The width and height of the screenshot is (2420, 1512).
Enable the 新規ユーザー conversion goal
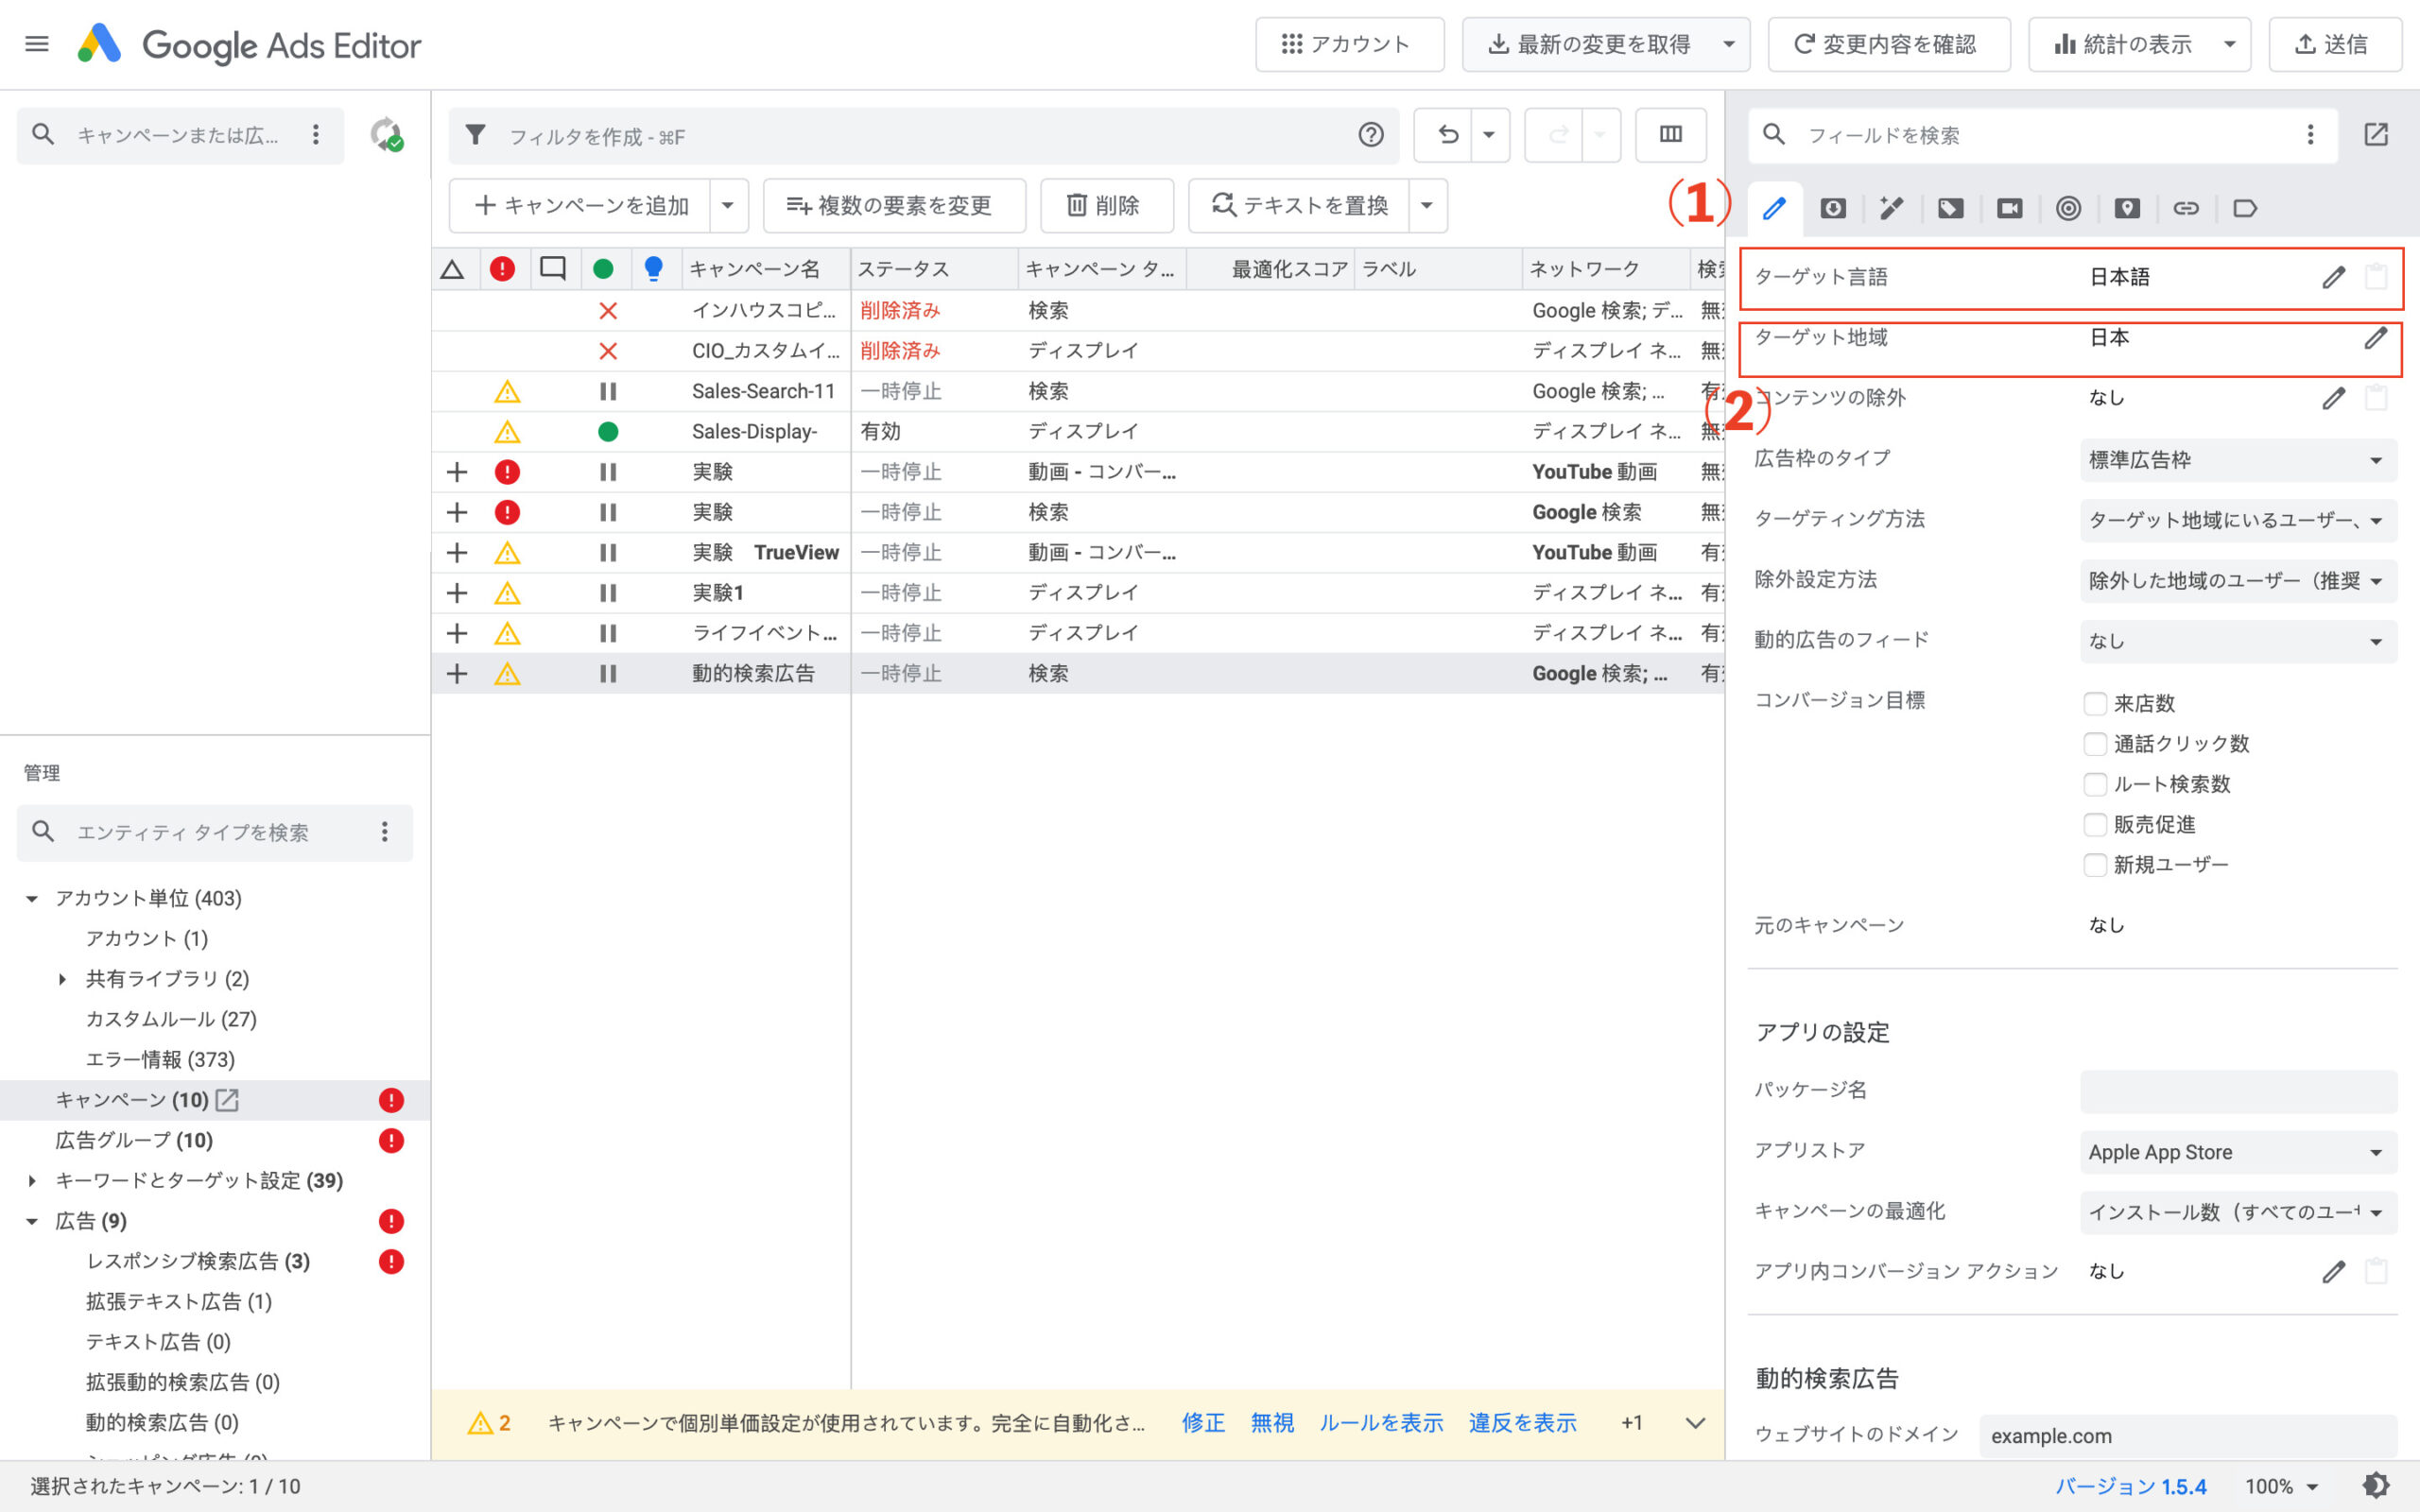pyautogui.click(x=2095, y=864)
